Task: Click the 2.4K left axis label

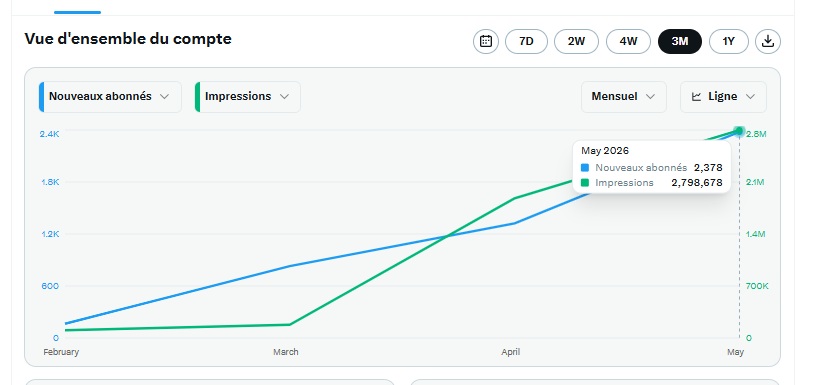Action: coord(49,134)
